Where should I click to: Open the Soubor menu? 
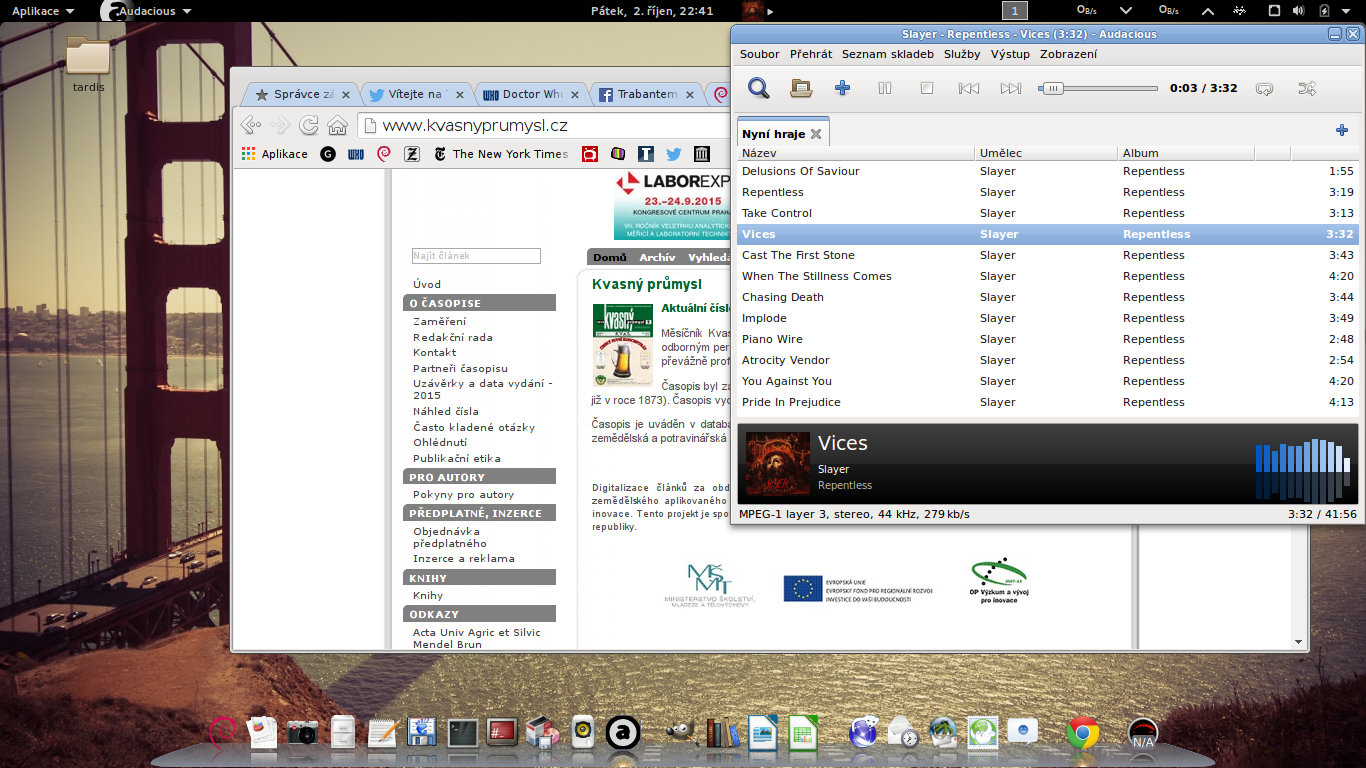pos(760,54)
